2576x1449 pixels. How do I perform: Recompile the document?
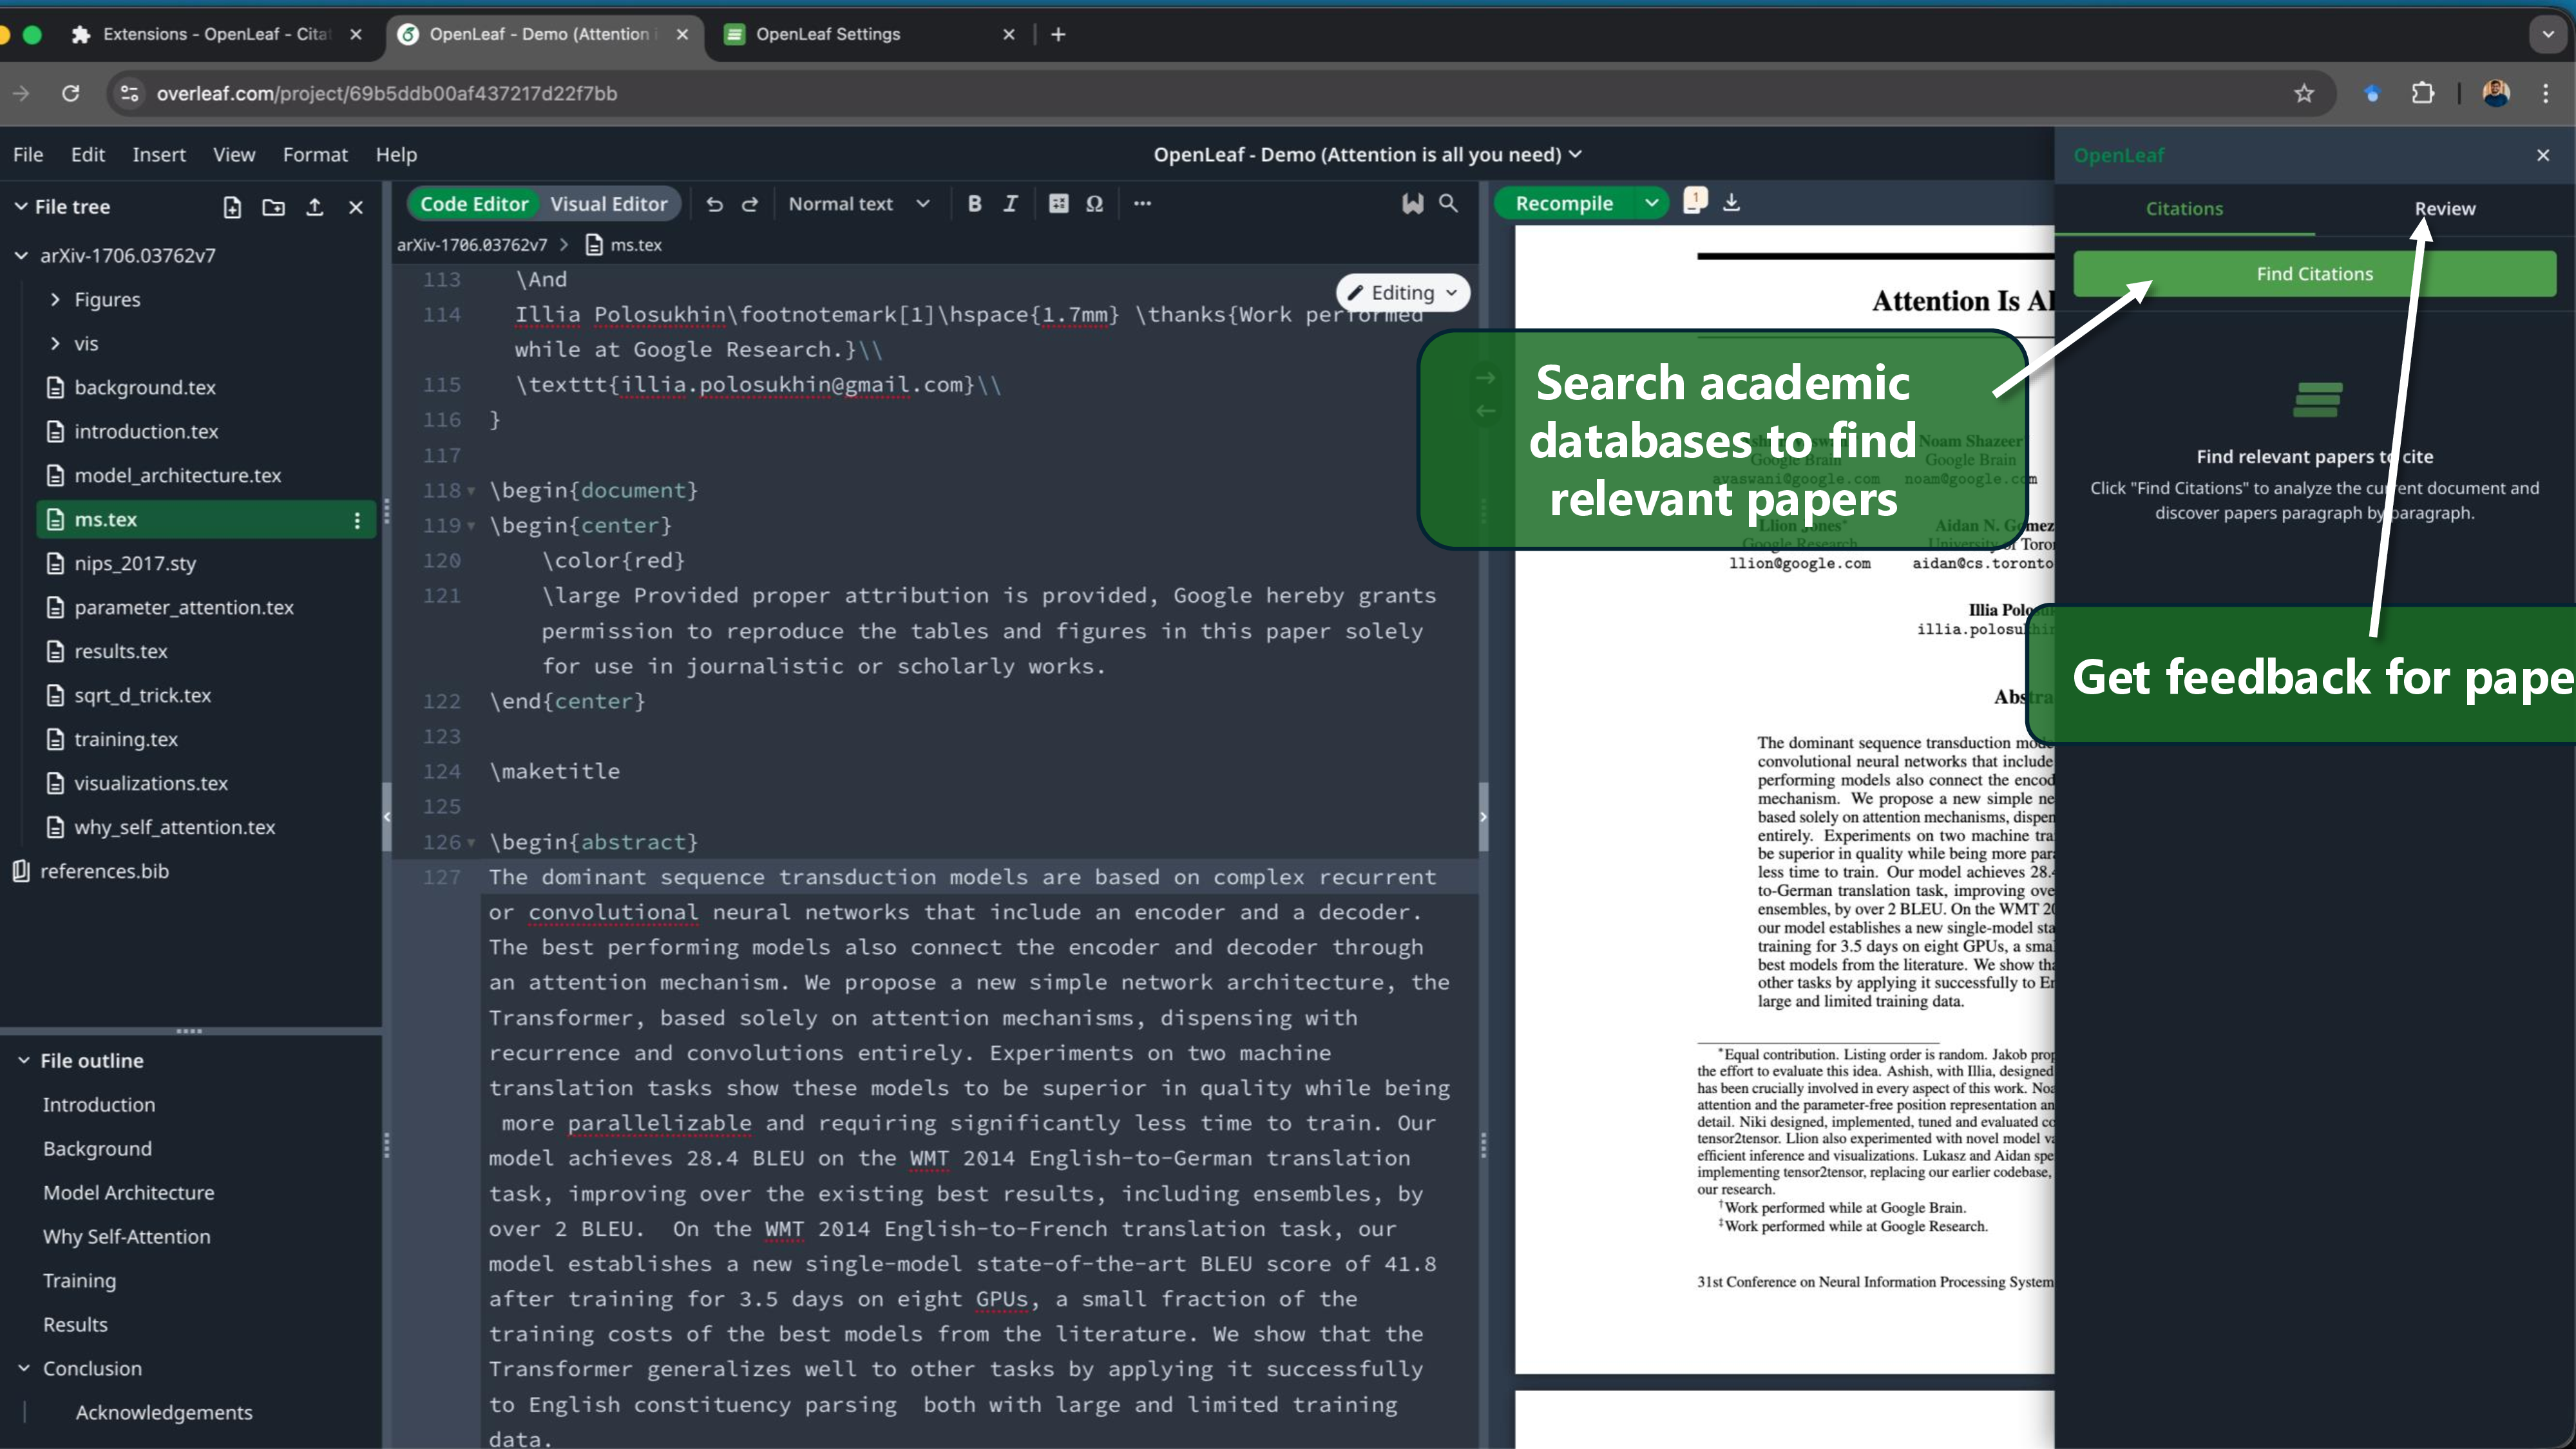pyautogui.click(x=1564, y=204)
